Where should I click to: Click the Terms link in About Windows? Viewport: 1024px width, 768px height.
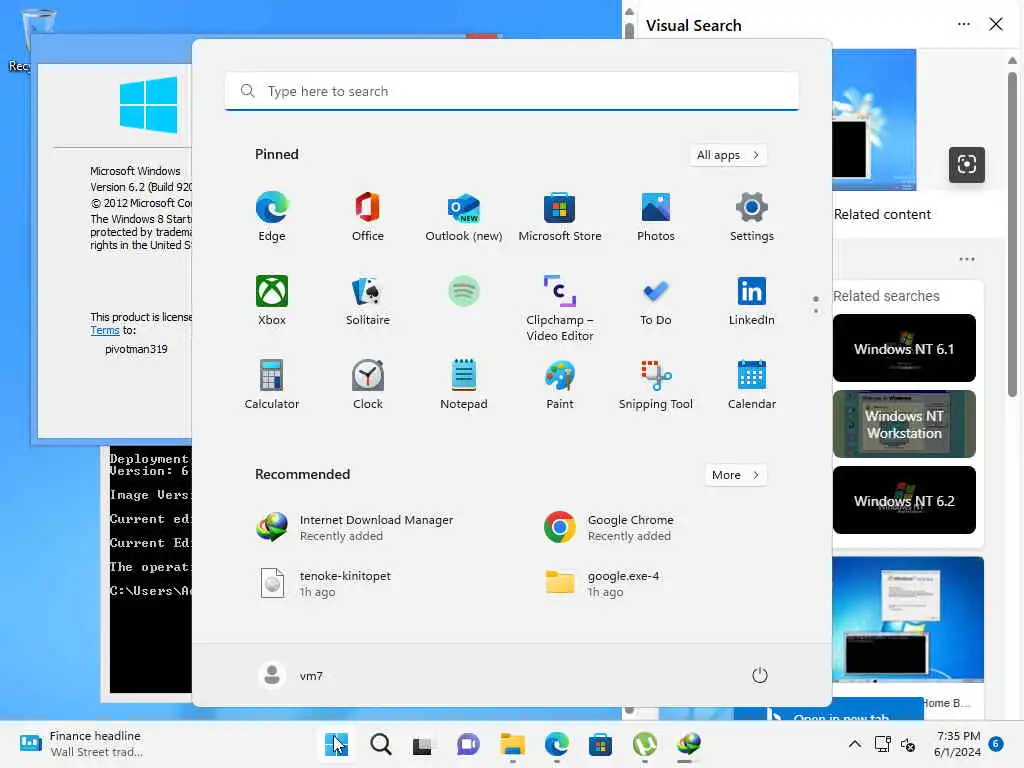coord(104,330)
